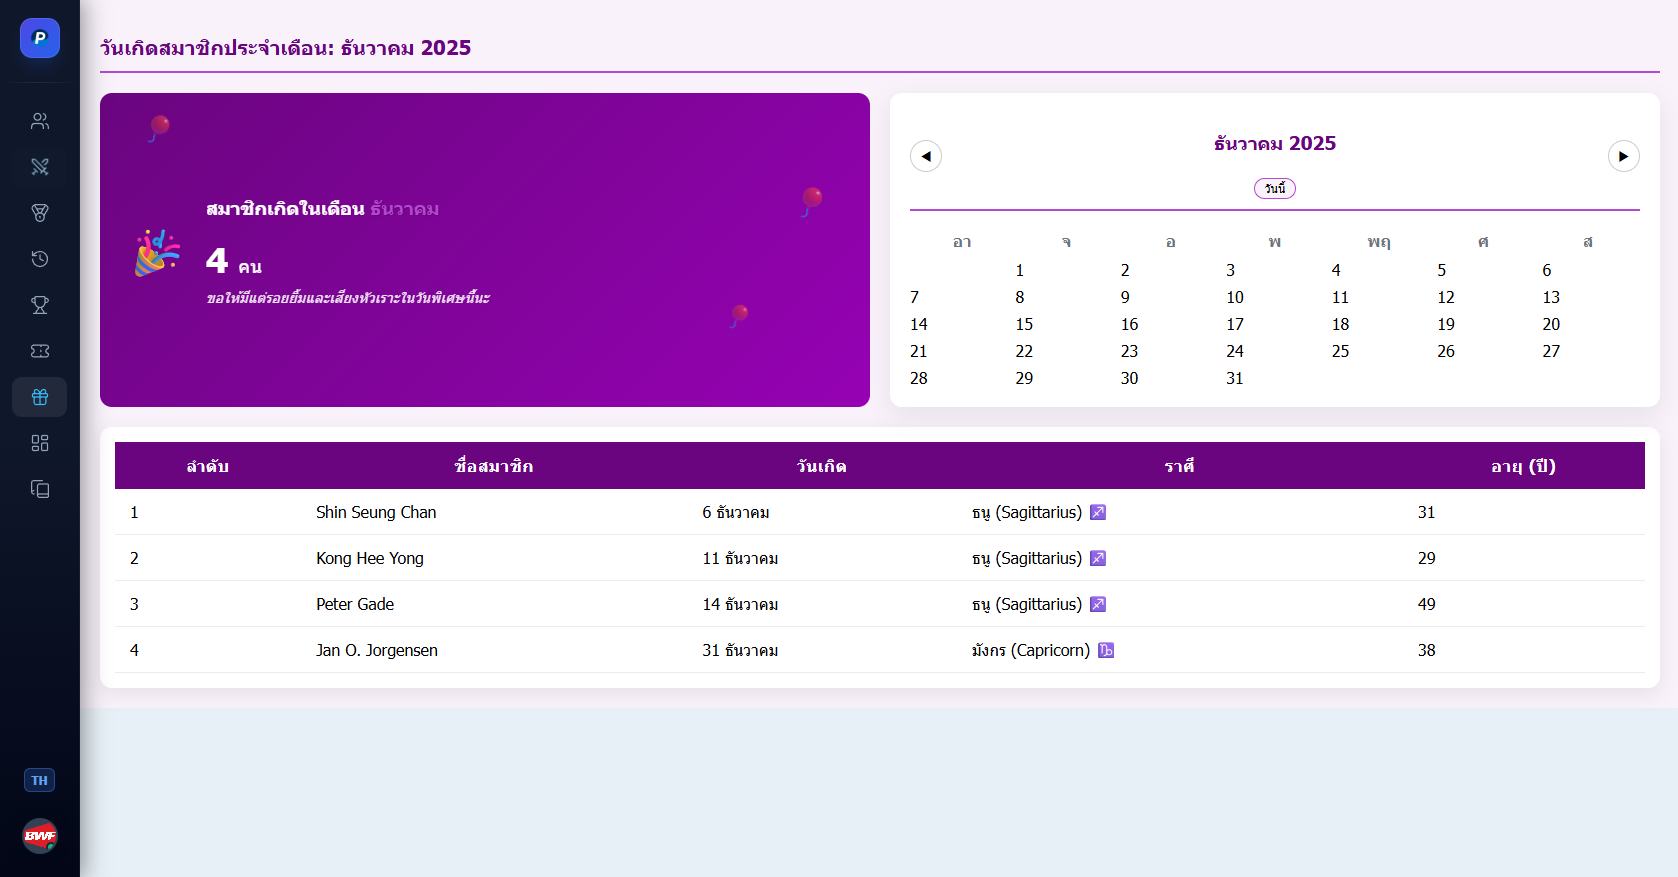Click member name Peter Gade
The height and width of the screenshot is (877, 1678).
tap(355, 604)
